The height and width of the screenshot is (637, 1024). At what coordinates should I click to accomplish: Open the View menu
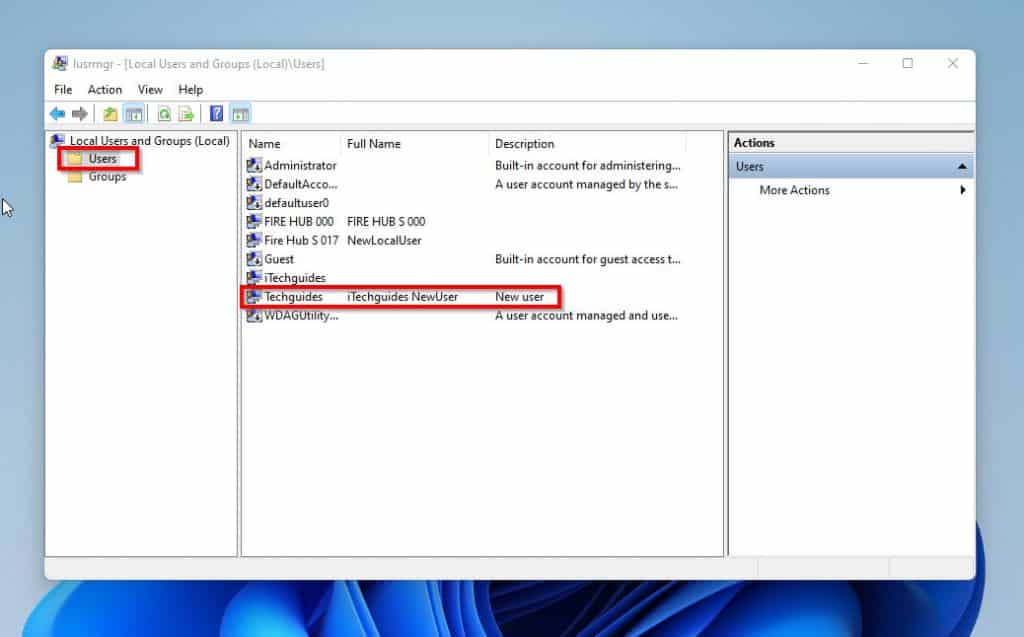coord(150,90)
